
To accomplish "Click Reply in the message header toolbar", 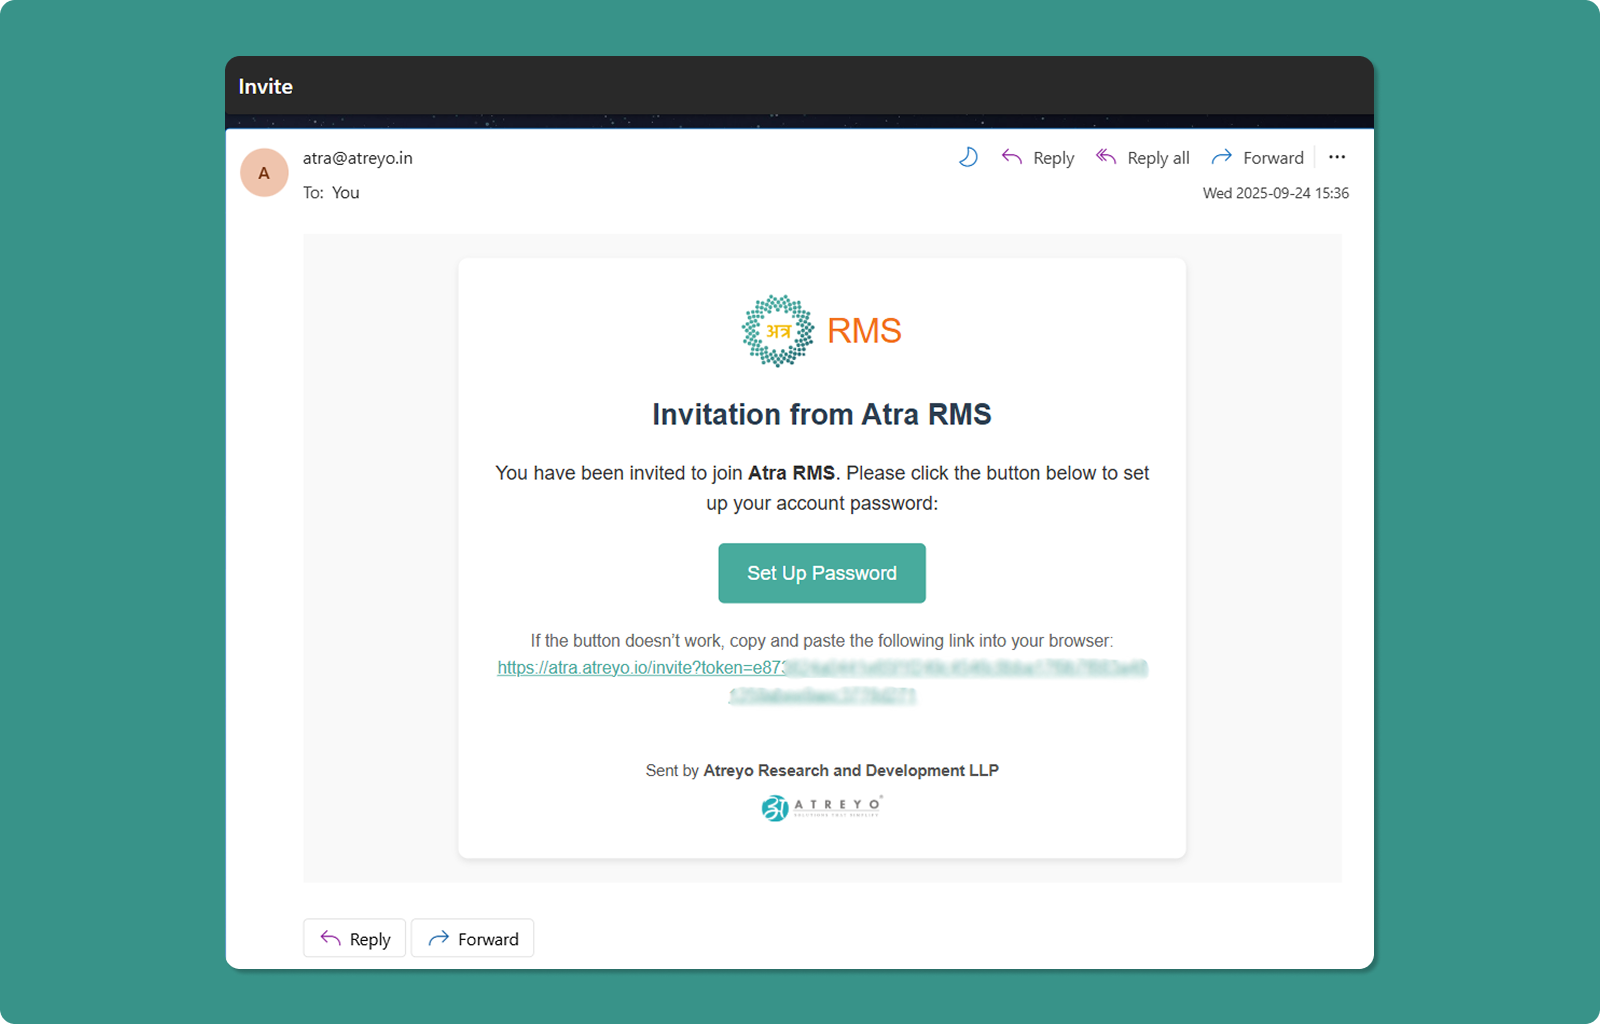I will tap(1038, 158).
